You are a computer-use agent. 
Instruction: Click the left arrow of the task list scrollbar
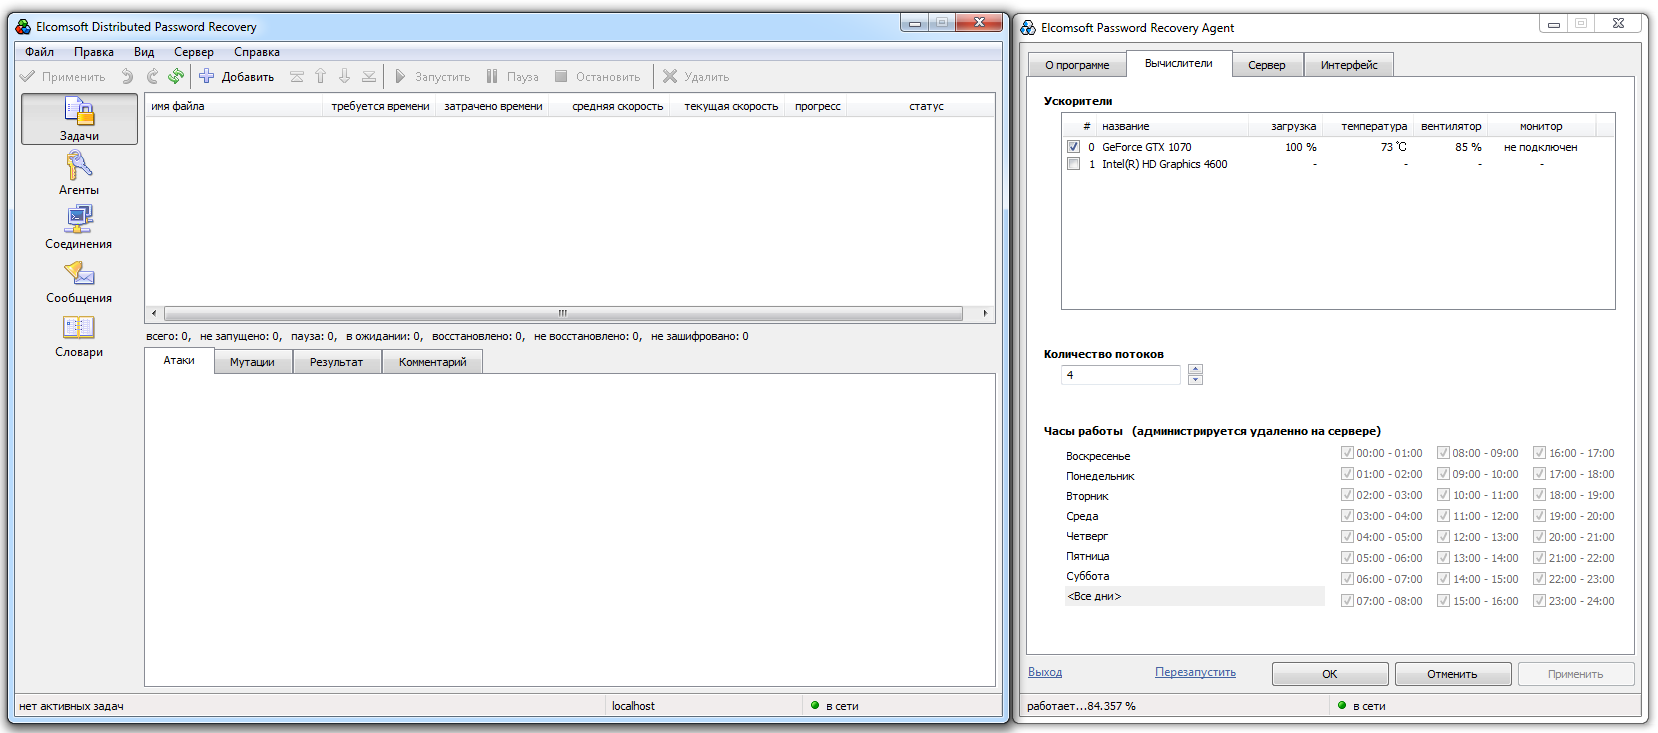(153, 313)
